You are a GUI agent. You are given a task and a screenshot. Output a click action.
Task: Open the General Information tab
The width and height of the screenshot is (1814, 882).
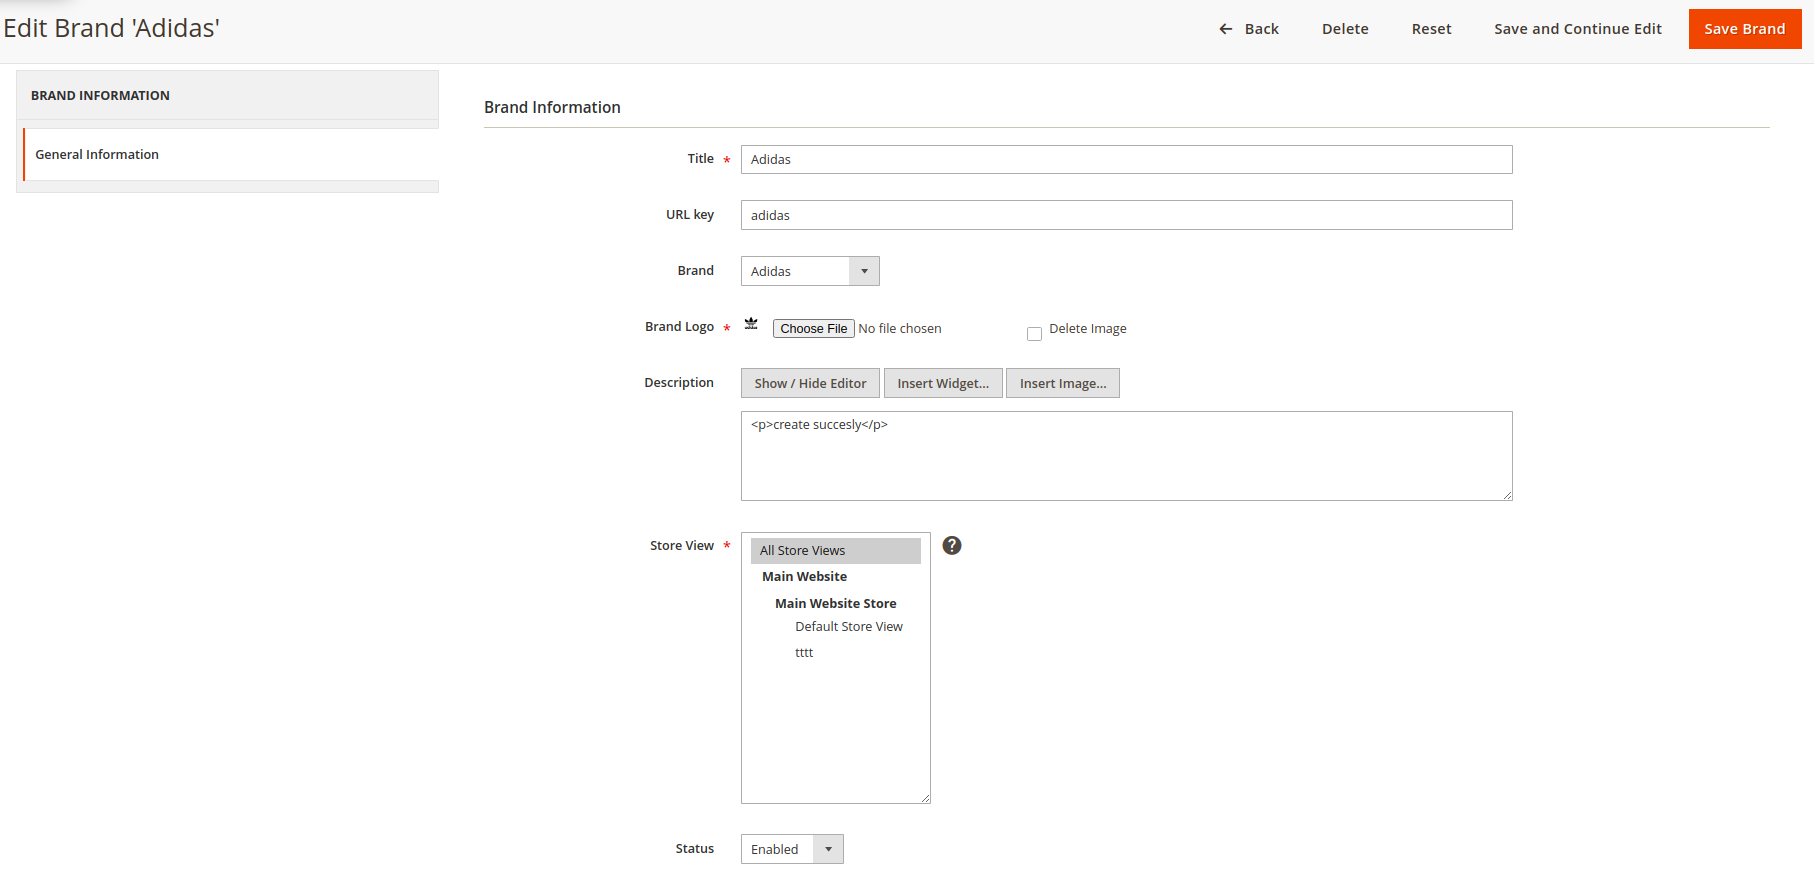click(x=97, y=154)
